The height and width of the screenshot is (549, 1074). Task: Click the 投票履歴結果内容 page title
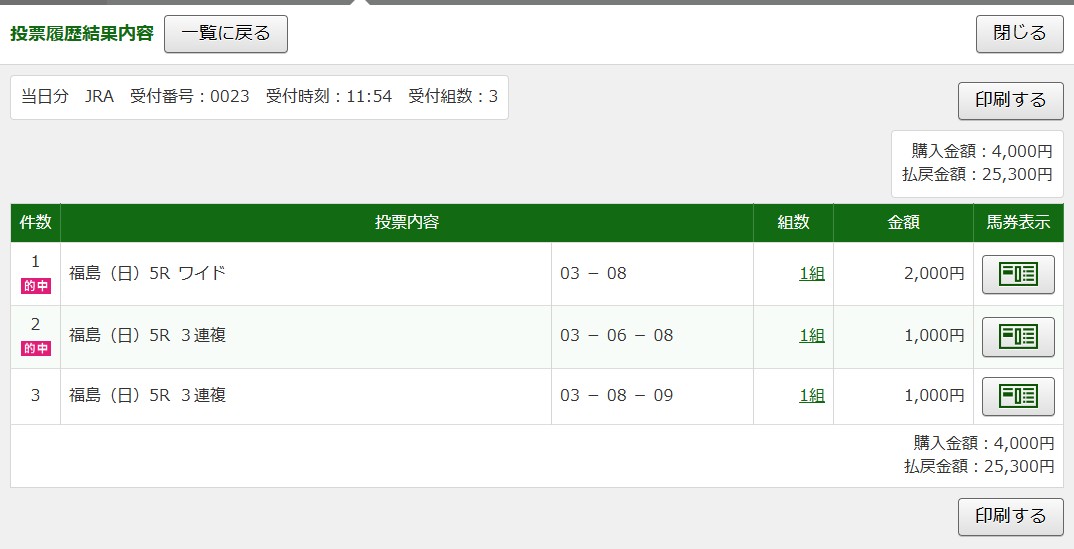[x=82, y=34]
